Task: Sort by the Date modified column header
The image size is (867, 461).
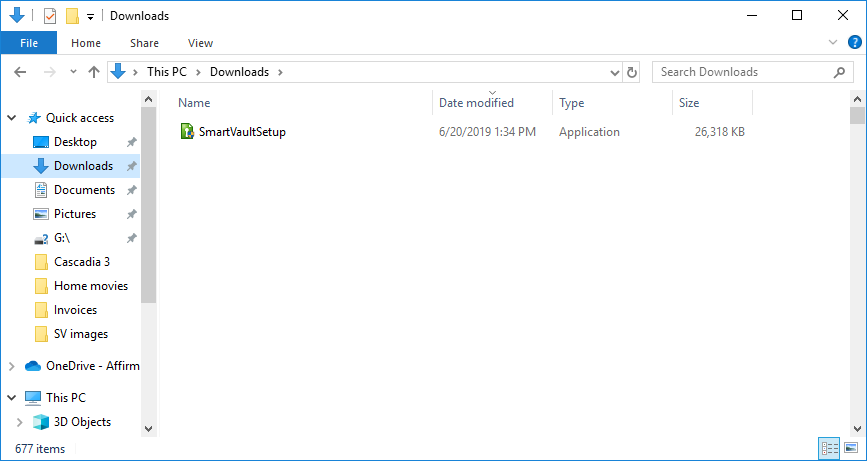Action: (477, 103)
